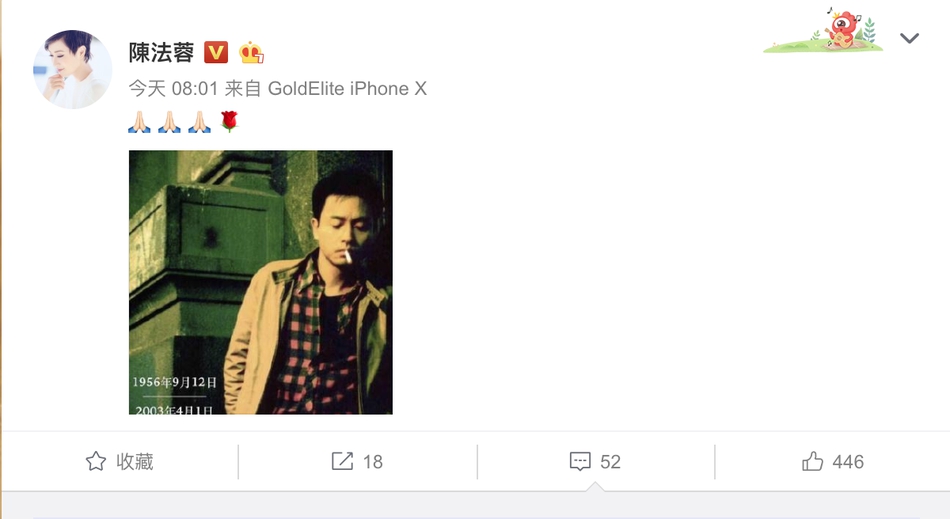Click the username 陳法蓉
Screen dimensions: 950x519
click(x=161, y=53)
